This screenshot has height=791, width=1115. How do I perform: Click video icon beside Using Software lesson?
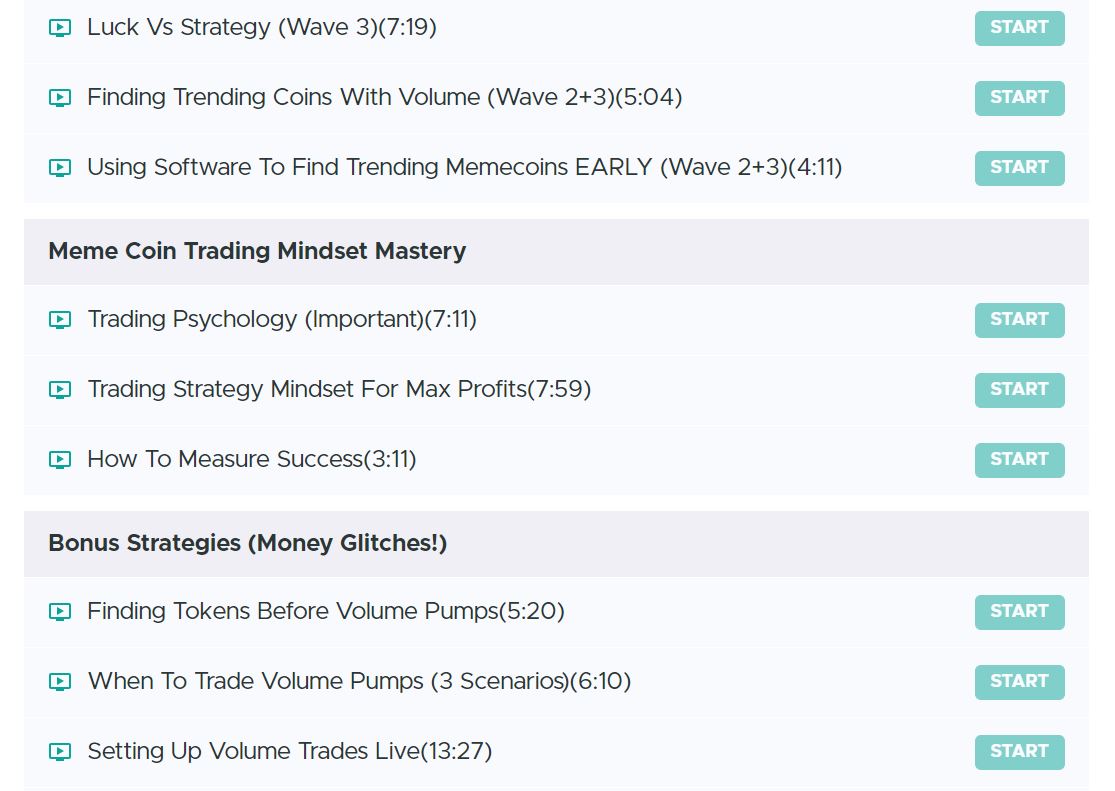(60, 168)
